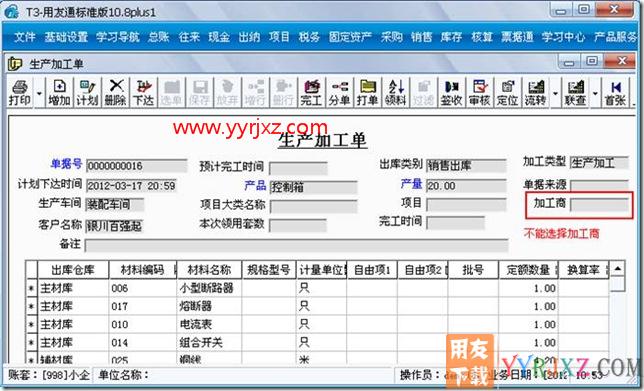
Task: Open the 票据通 menu
Action: pos(517,37)
